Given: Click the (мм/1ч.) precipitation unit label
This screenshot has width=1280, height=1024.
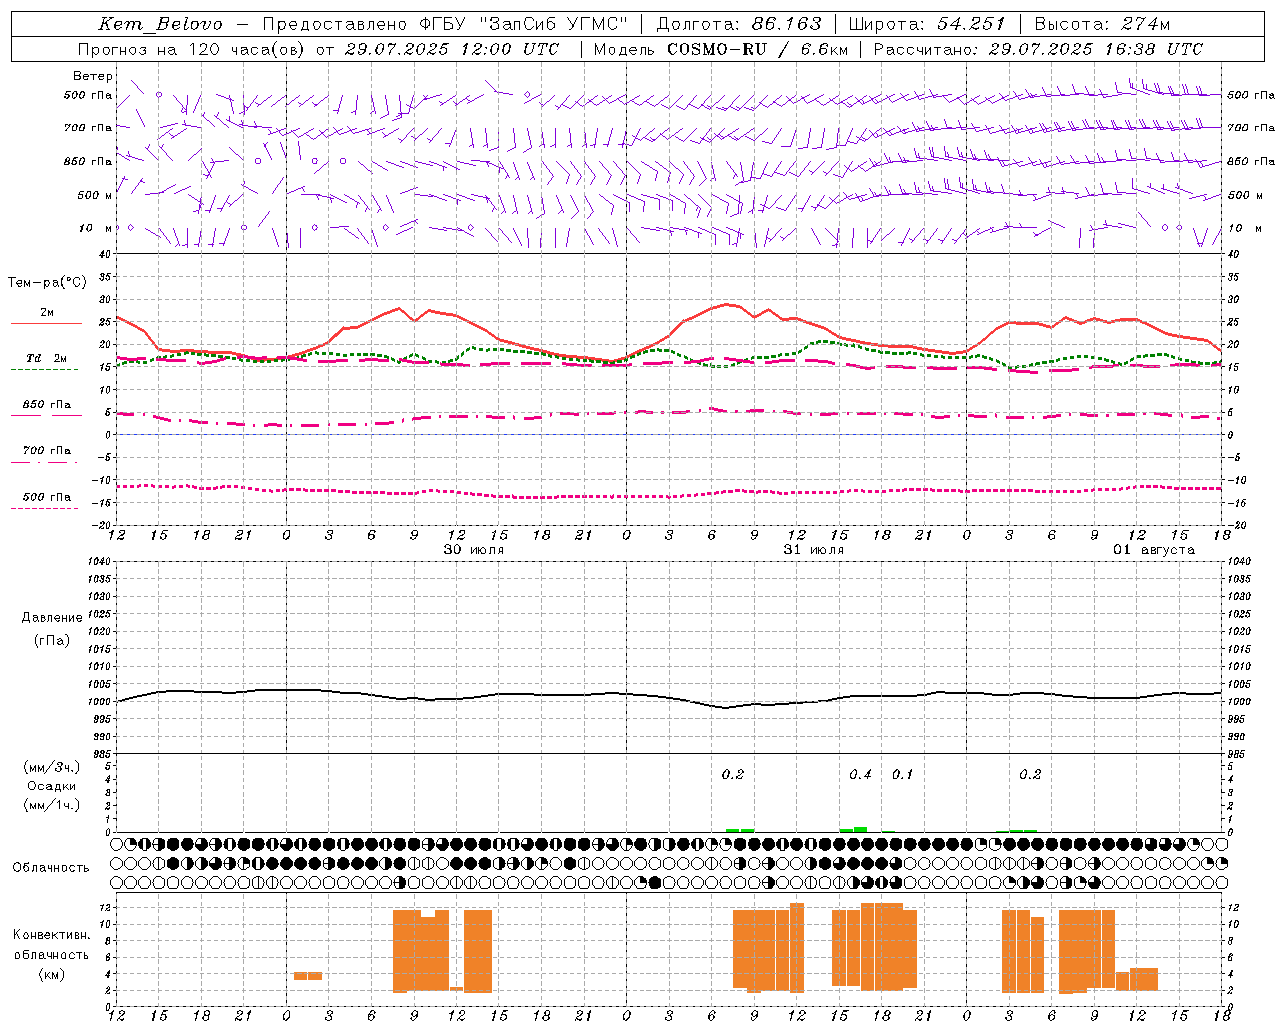Looking at the screenshot, I should [52, 805].
